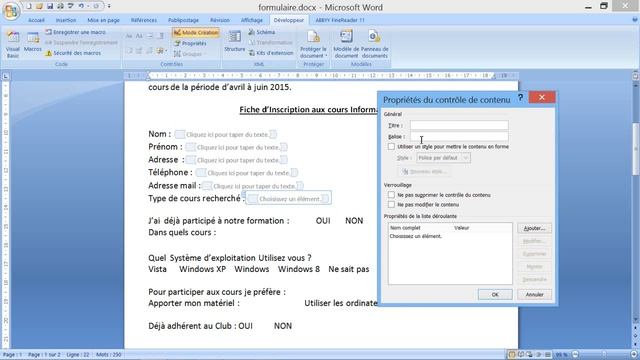Open the Macros dialog

(x=33, y=42)
